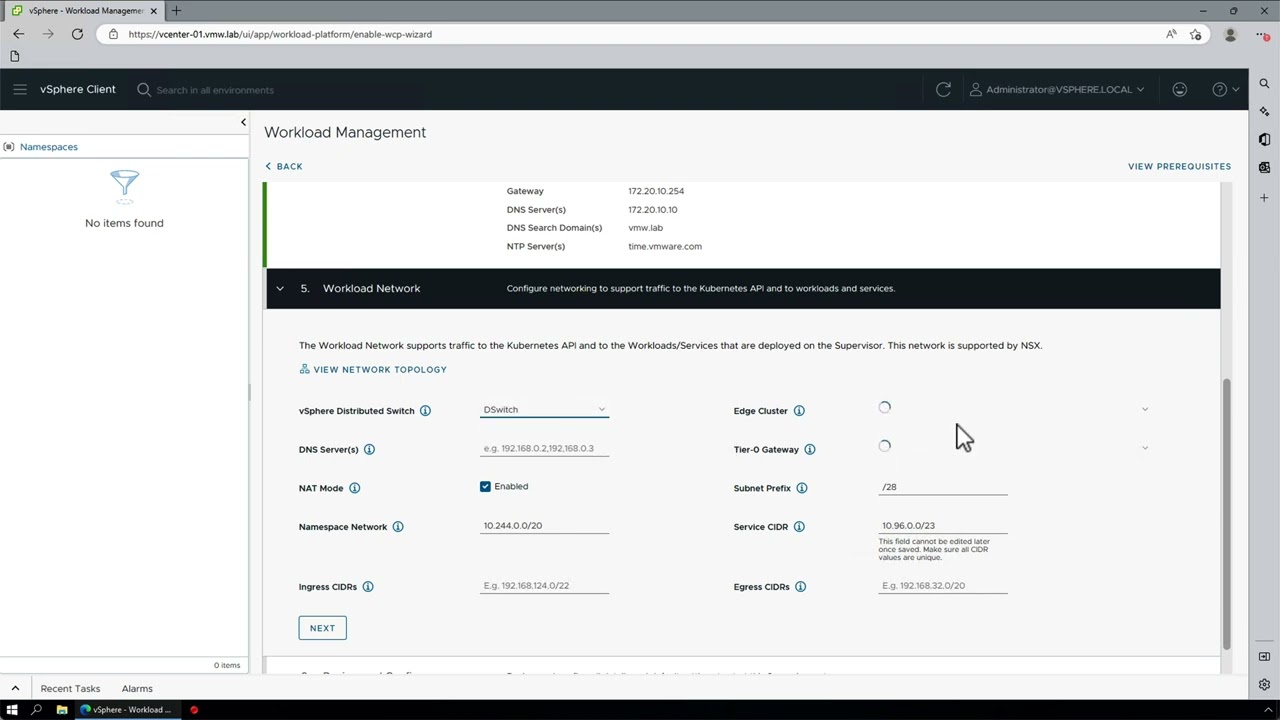Select Namespaces in the left panel
The image size is (1280, 720).
pyautogui.click(x=48, y=147)
